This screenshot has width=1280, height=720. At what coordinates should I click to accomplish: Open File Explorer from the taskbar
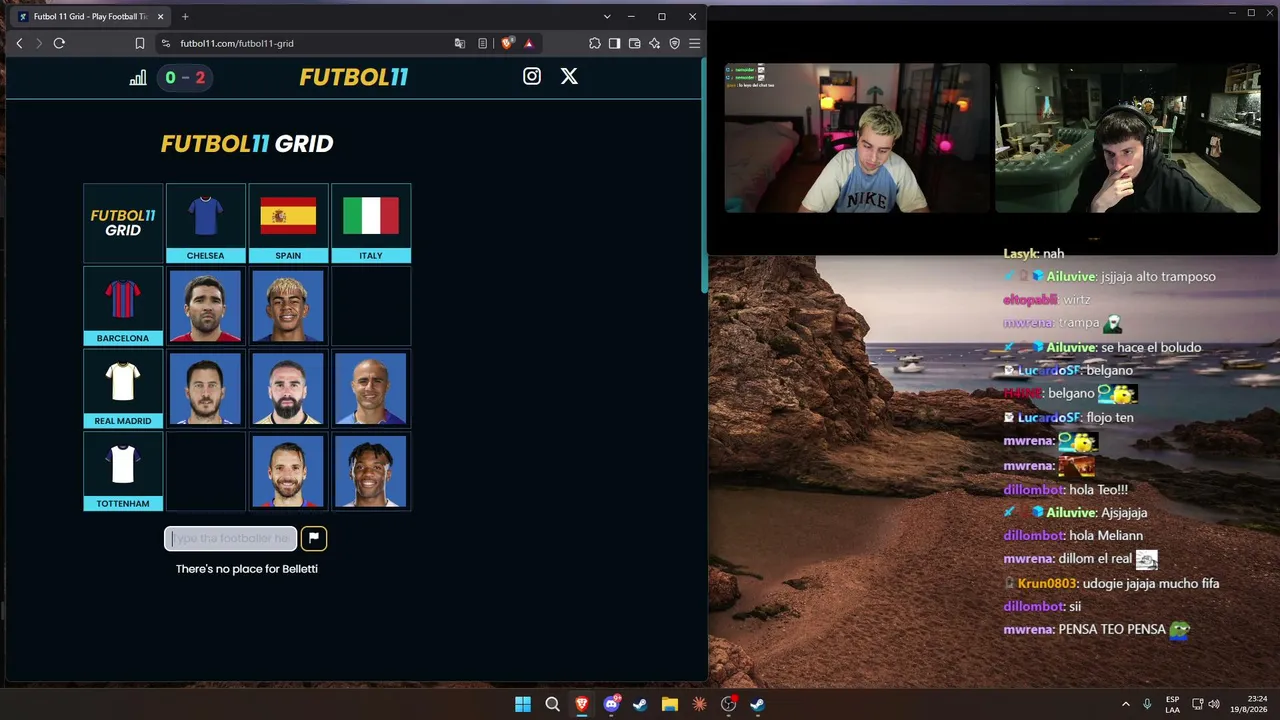[670, 704]
